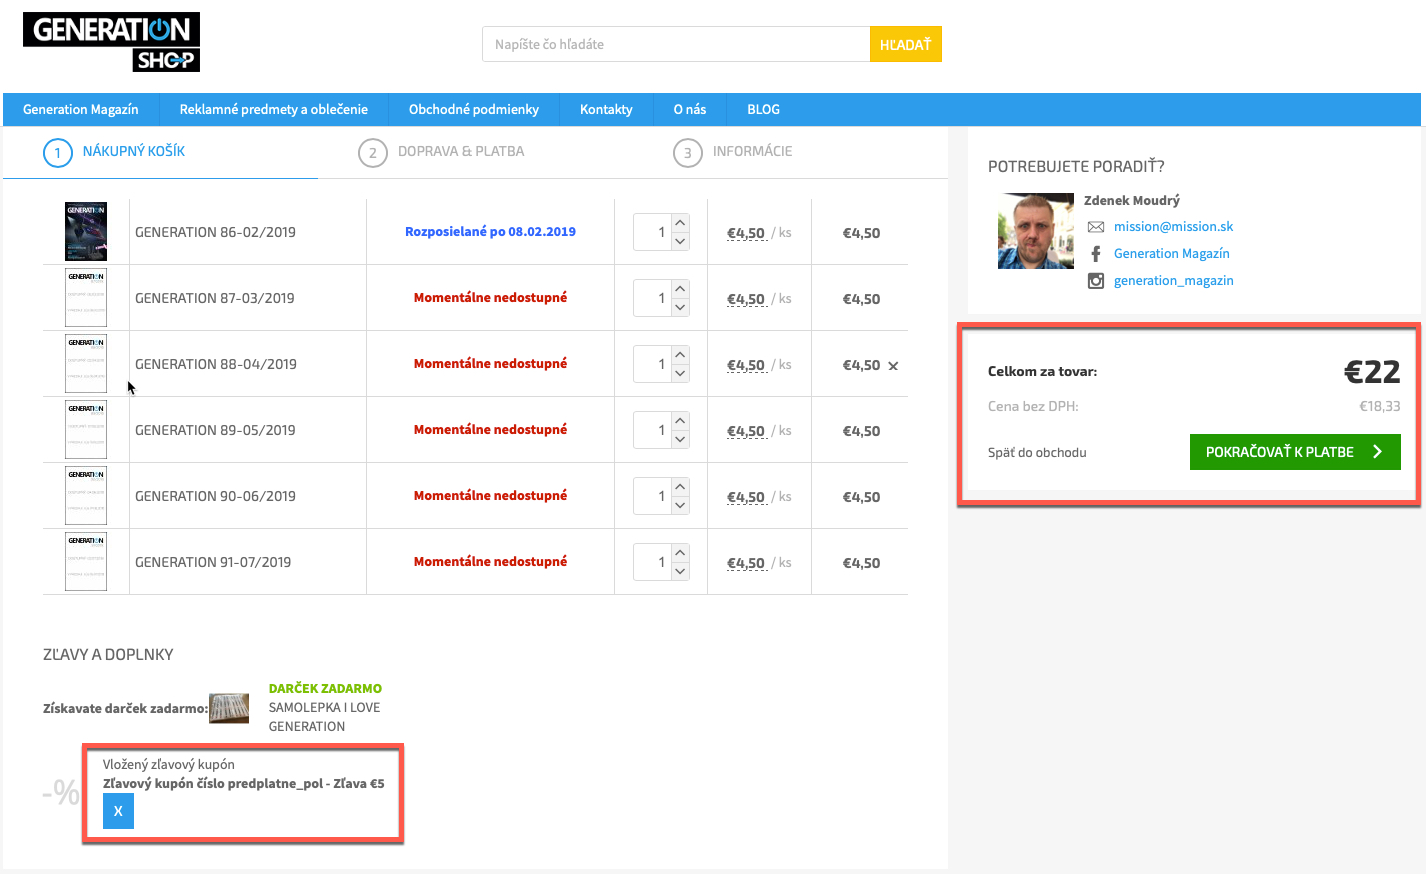Open Generation Magazín menu item
The width and height of the screenshot is (1426, 874).
point(81,110)
